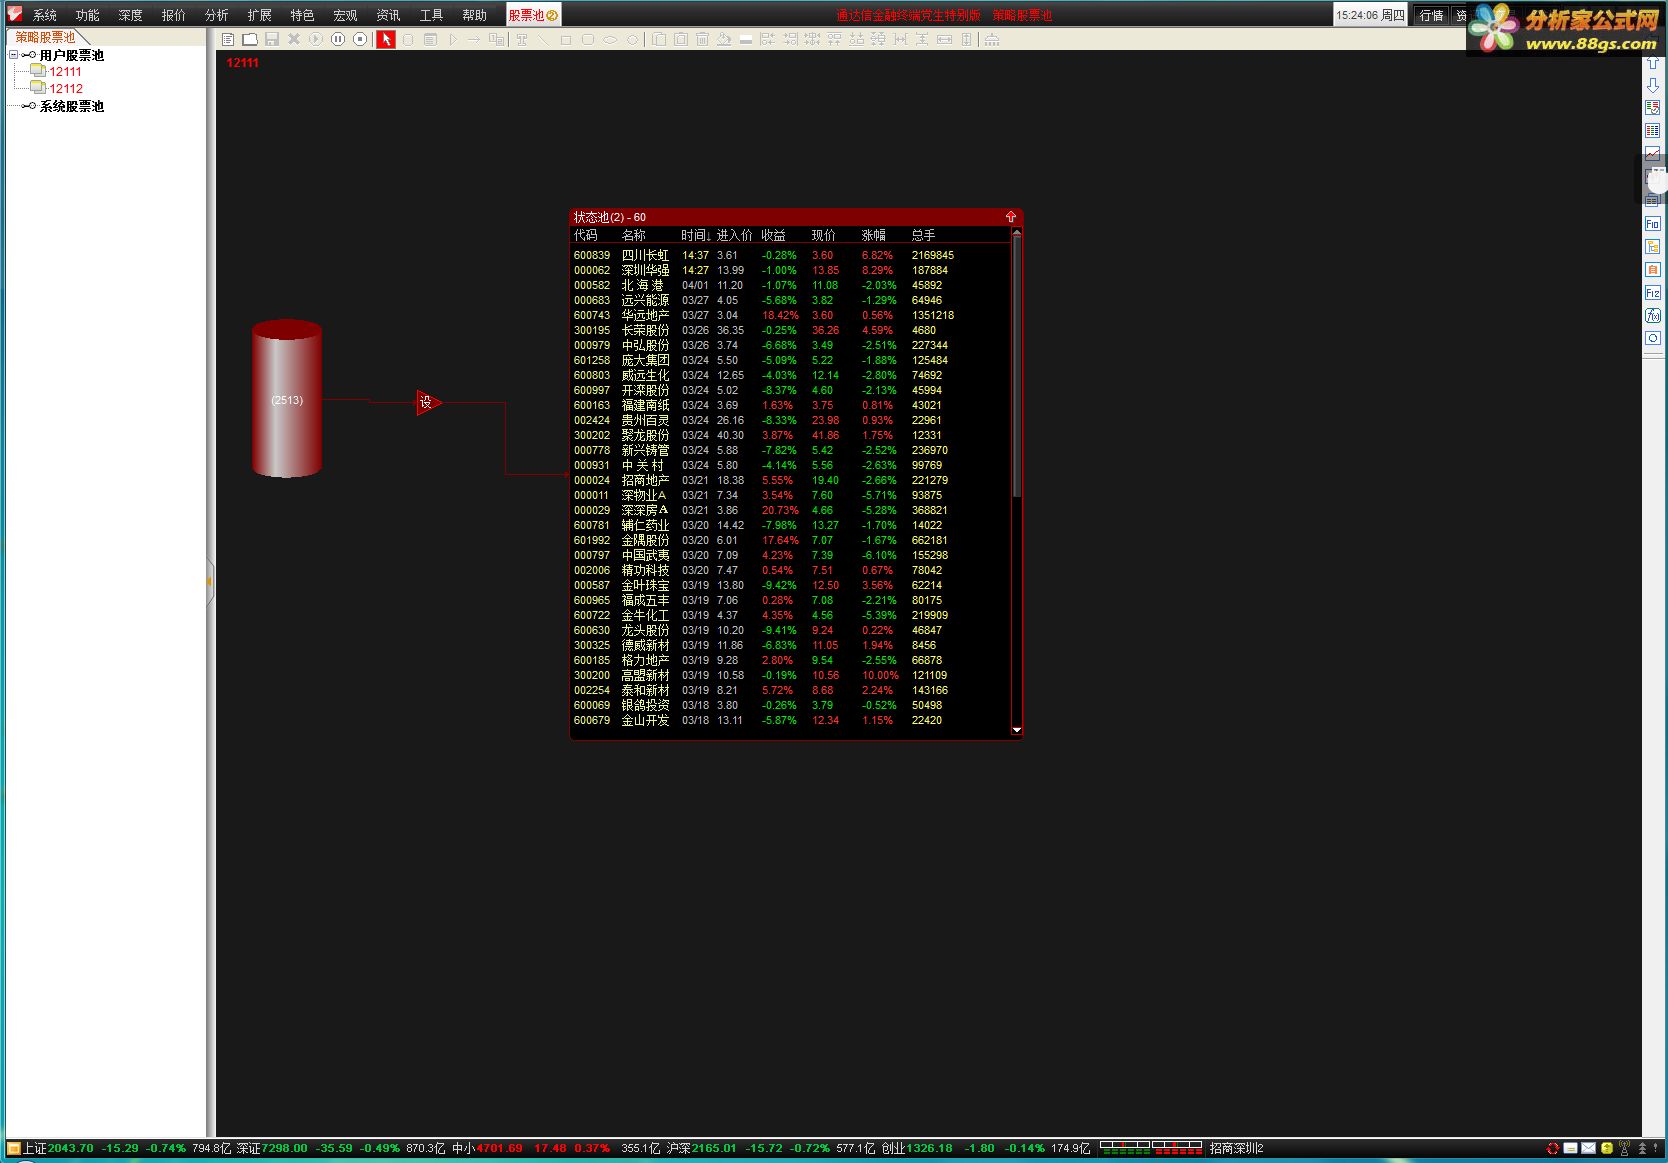Click the hierarchy tree sidebar icon

[x=1653, y=246]
